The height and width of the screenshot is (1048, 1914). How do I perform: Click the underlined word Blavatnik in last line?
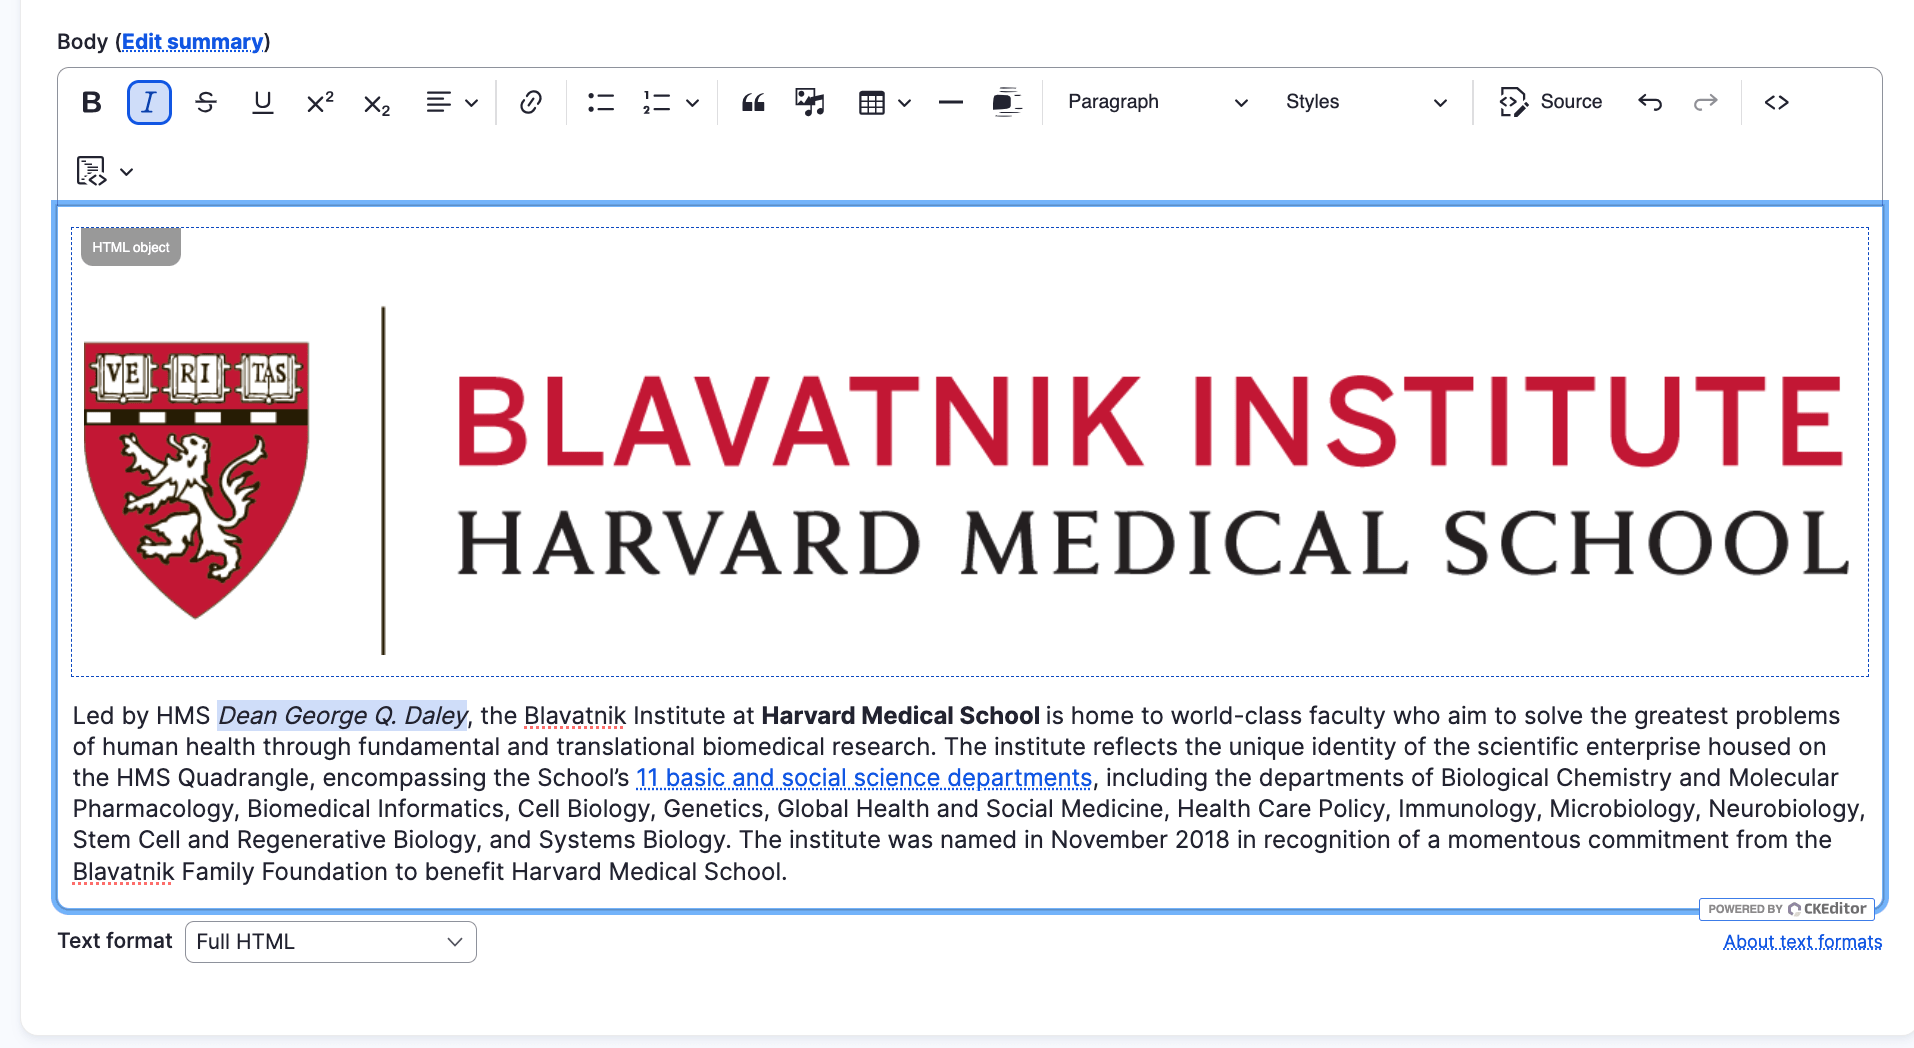[x=123, y=872]
